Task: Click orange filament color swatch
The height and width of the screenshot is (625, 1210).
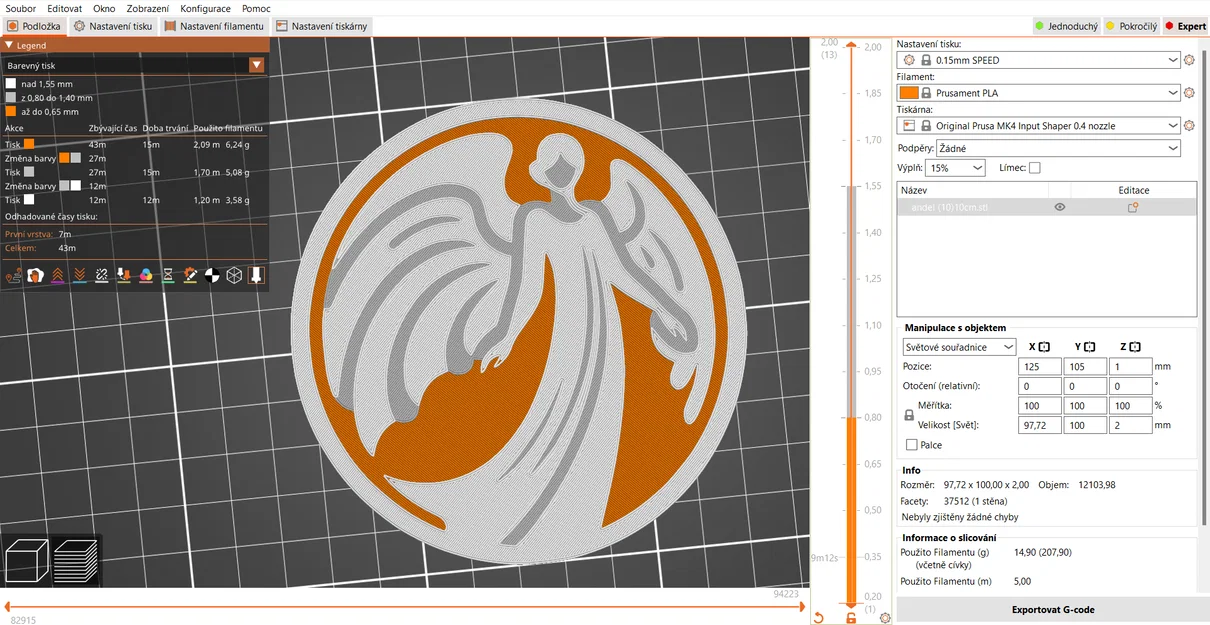Action: (x=909, y=93)
